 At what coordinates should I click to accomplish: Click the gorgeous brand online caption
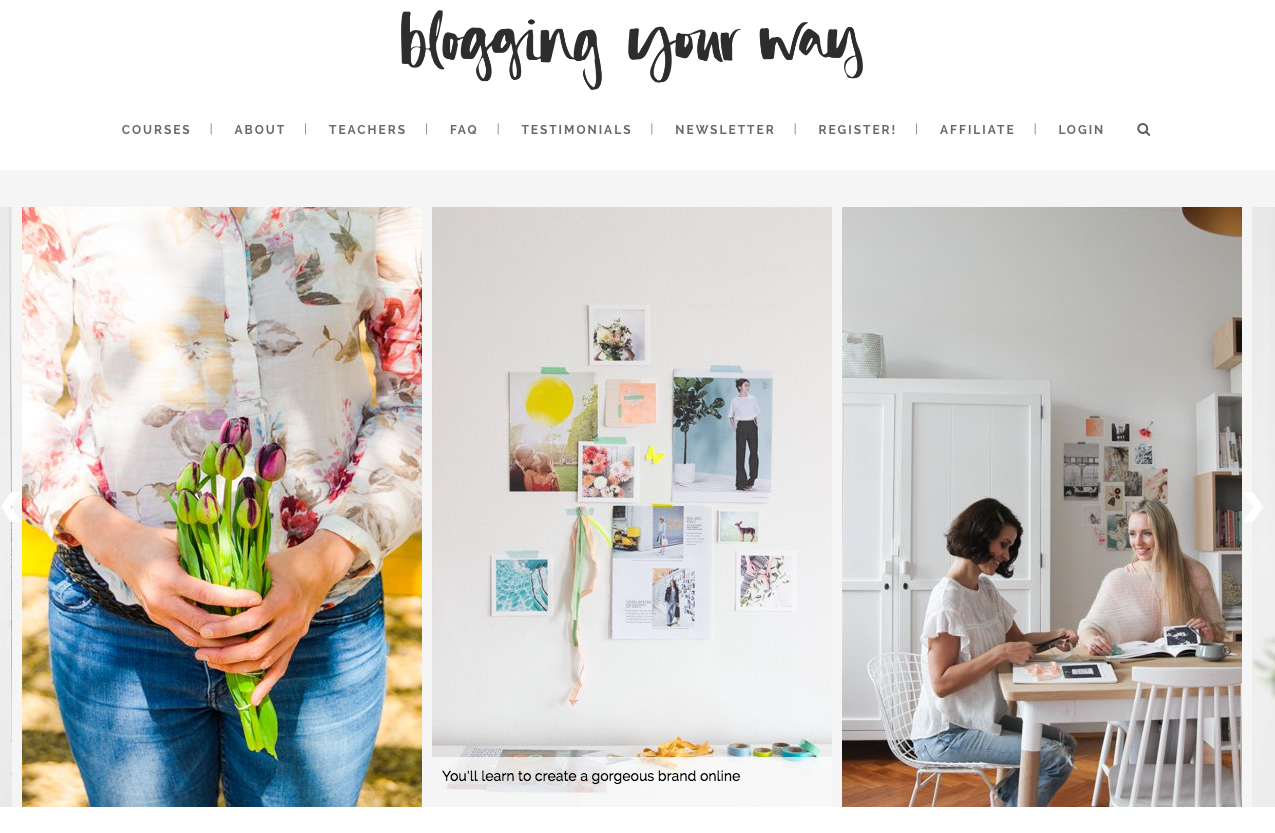(591, 776)
